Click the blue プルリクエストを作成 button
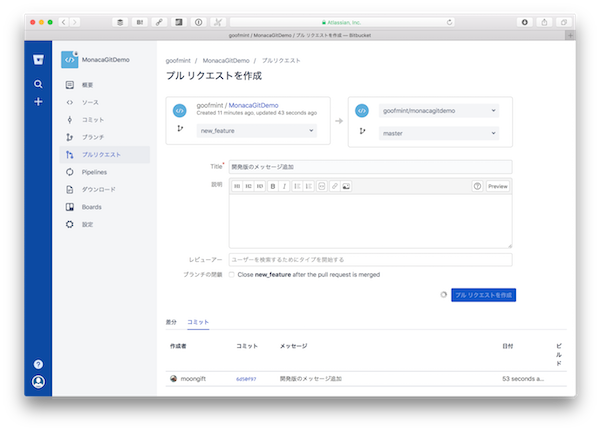The width and height of the screenshot is (600, 431). [483, 295]
